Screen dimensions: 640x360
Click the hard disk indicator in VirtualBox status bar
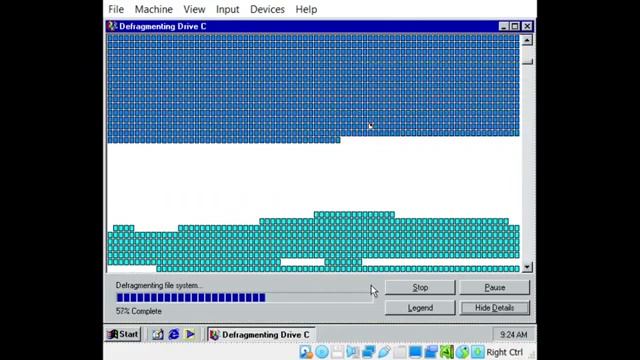[x=306, y=352]
